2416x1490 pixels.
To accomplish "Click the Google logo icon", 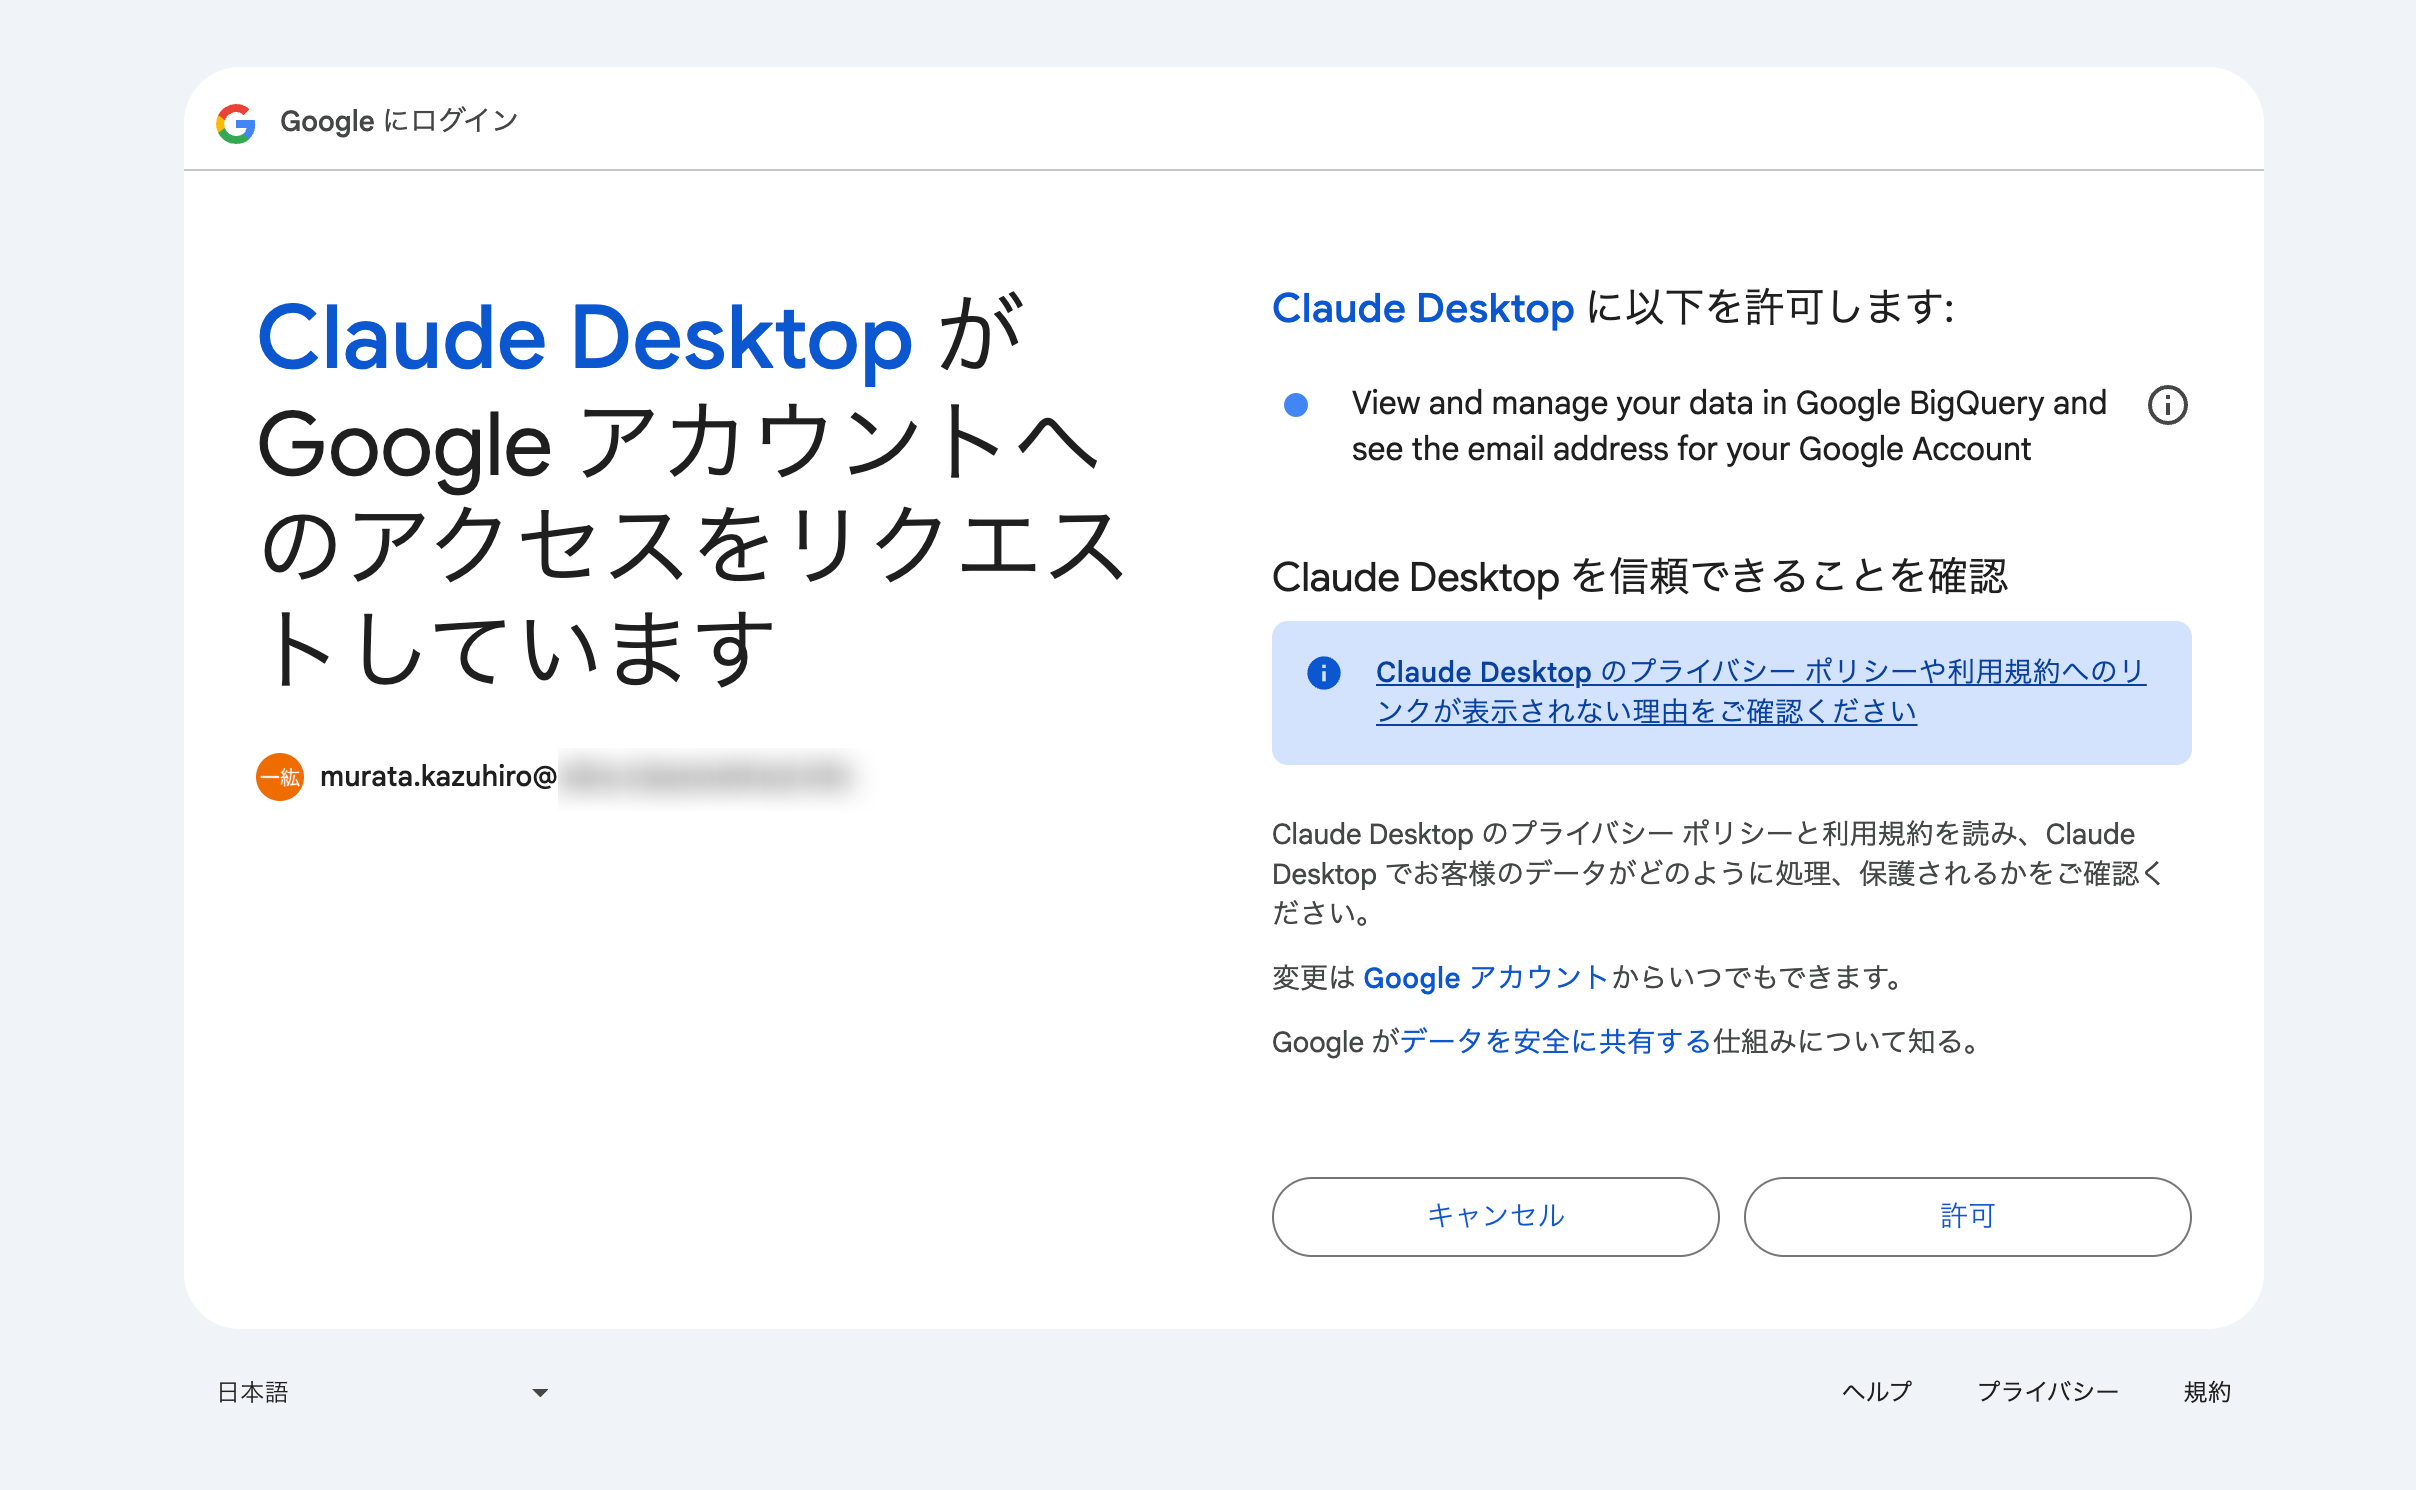I will (236, 123).
